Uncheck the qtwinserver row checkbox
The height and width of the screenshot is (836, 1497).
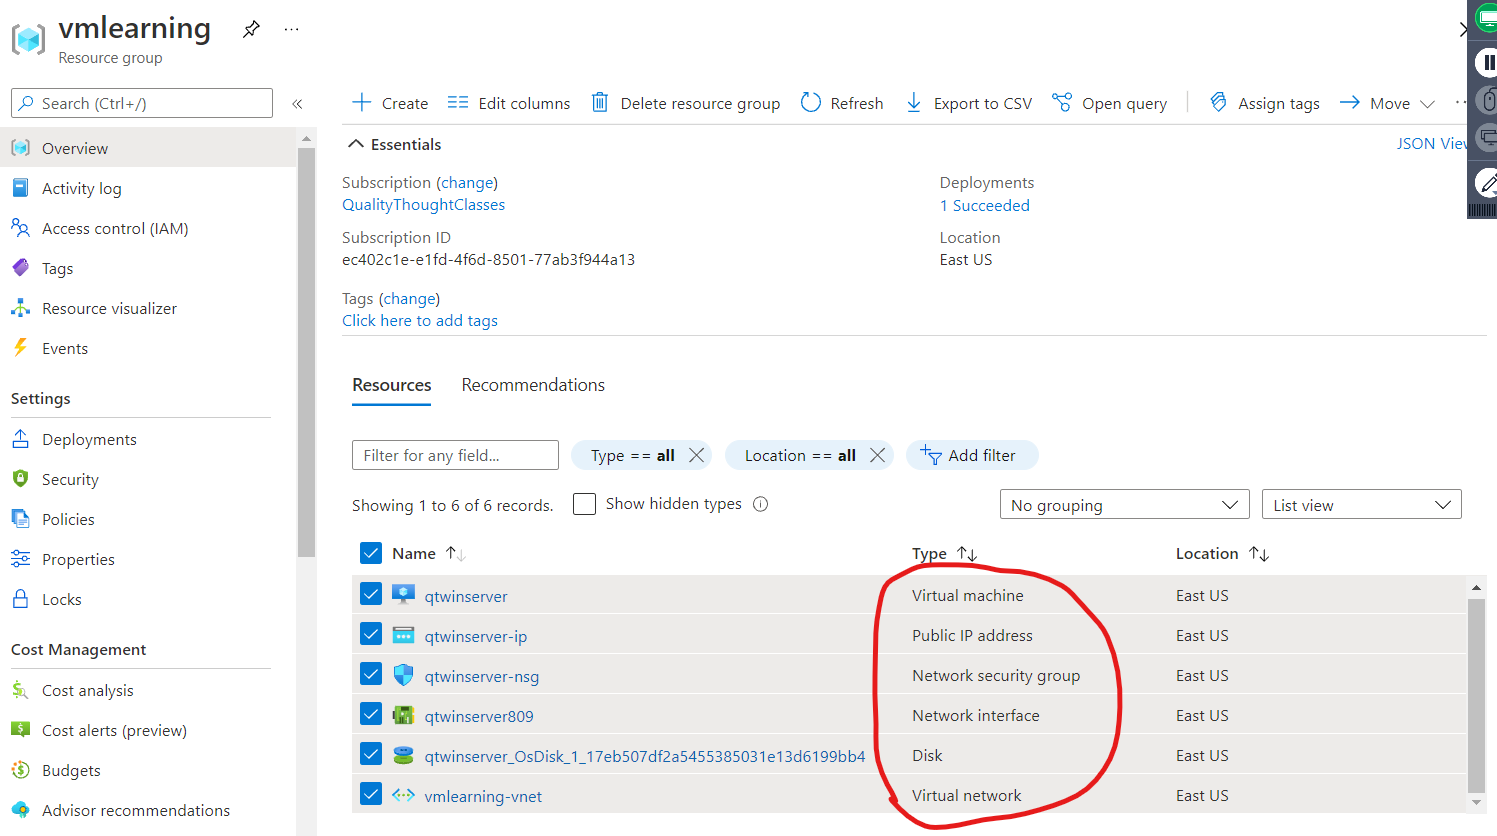370,593
